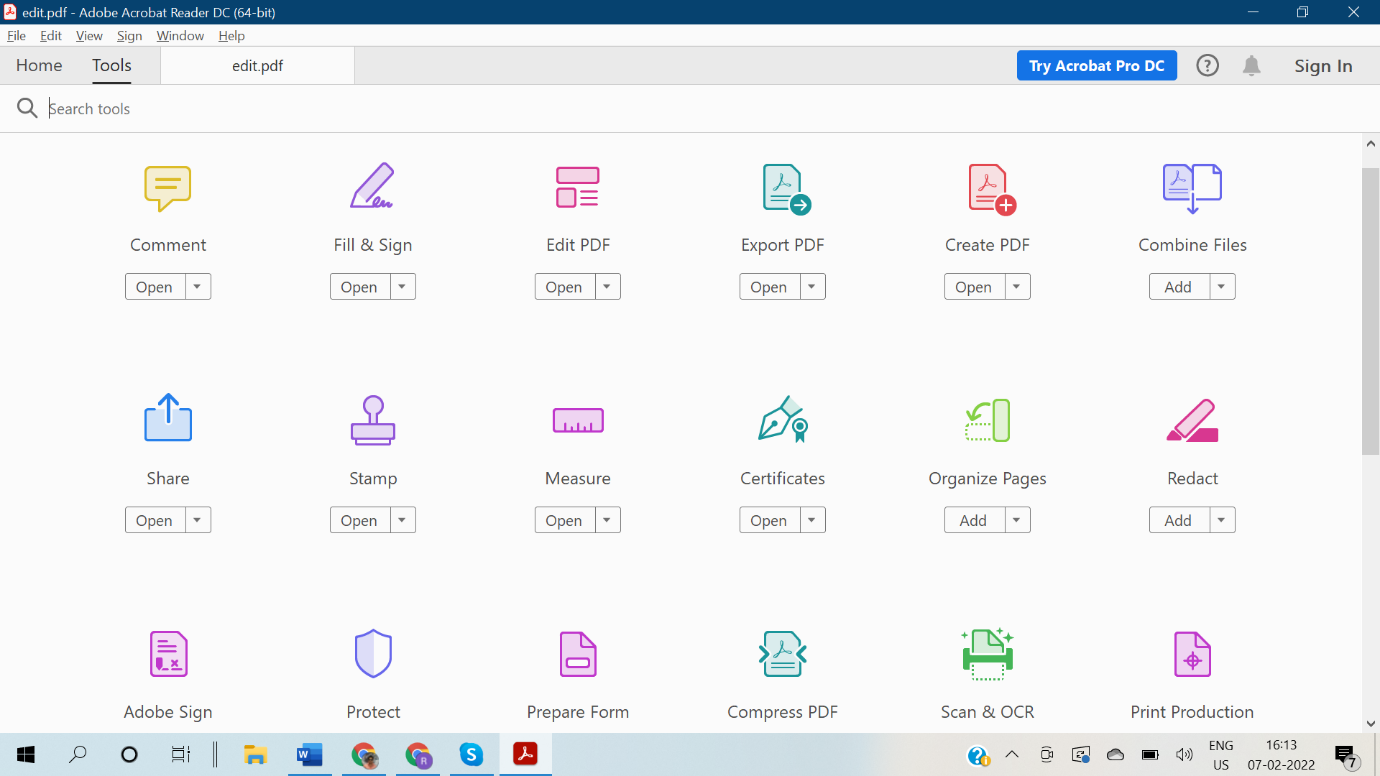
Task: Open the Help question mark icon
Action: (1208, 66)
